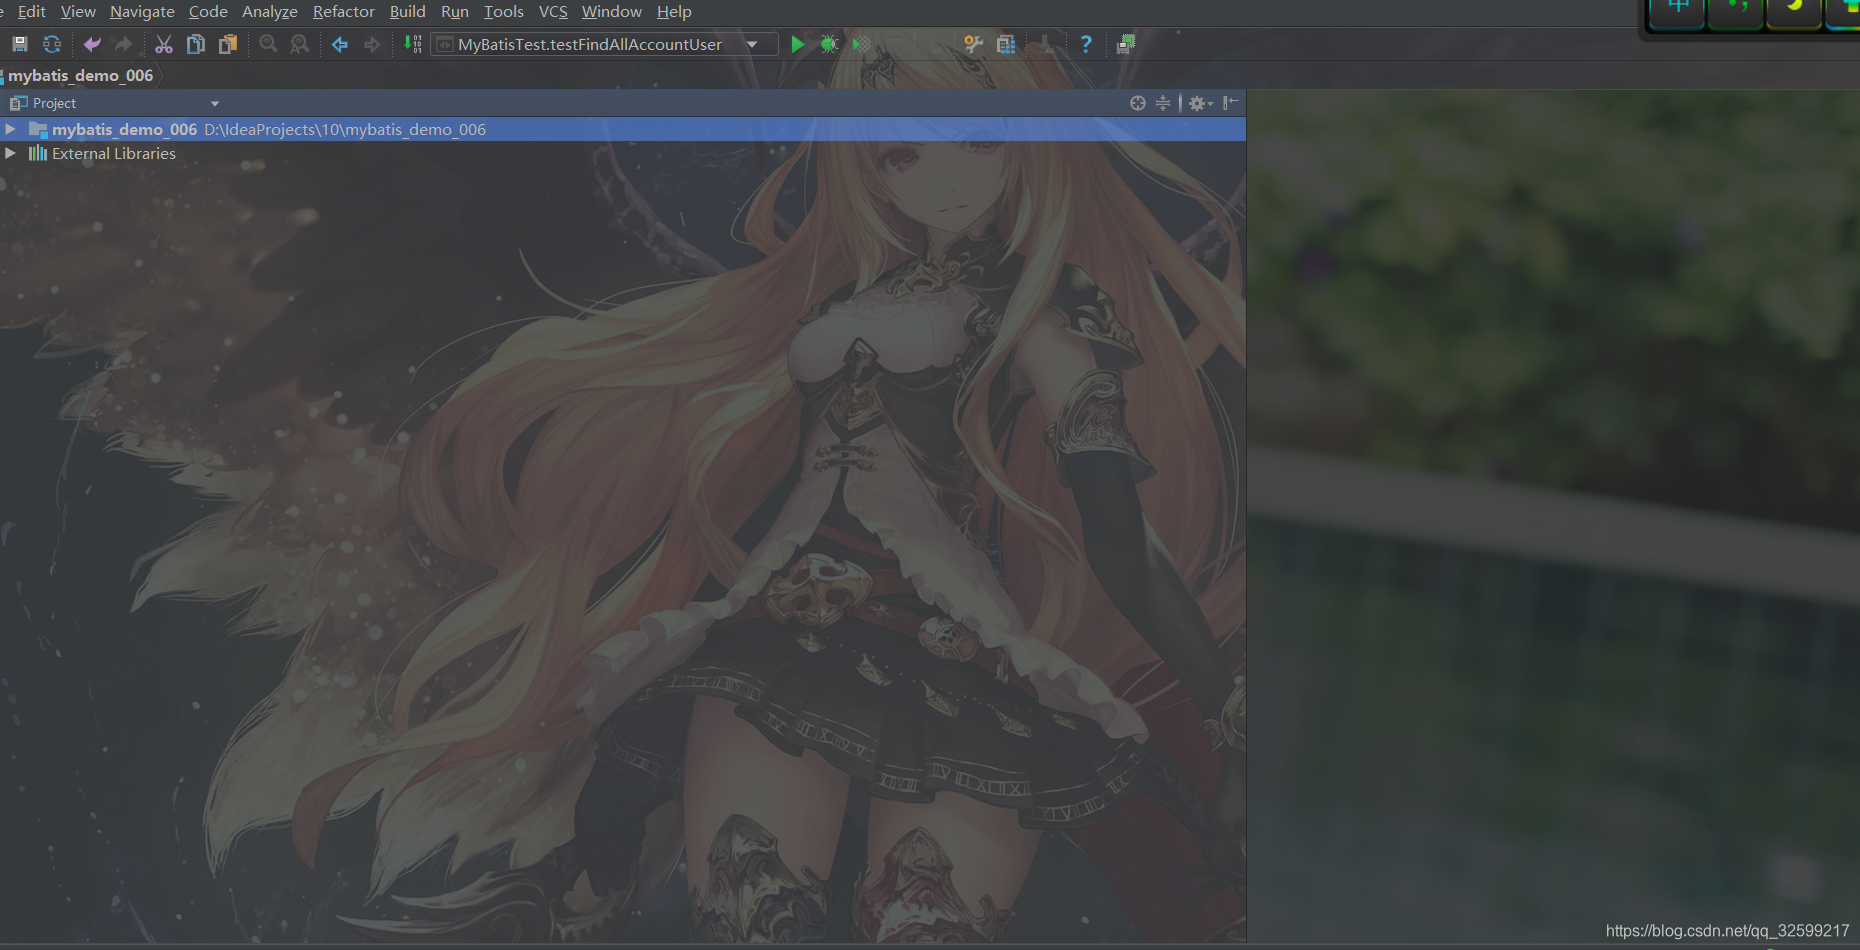Open the Help menu
Image resolution: width=1860 pixels, height=950 pixels.
(674, 12)
